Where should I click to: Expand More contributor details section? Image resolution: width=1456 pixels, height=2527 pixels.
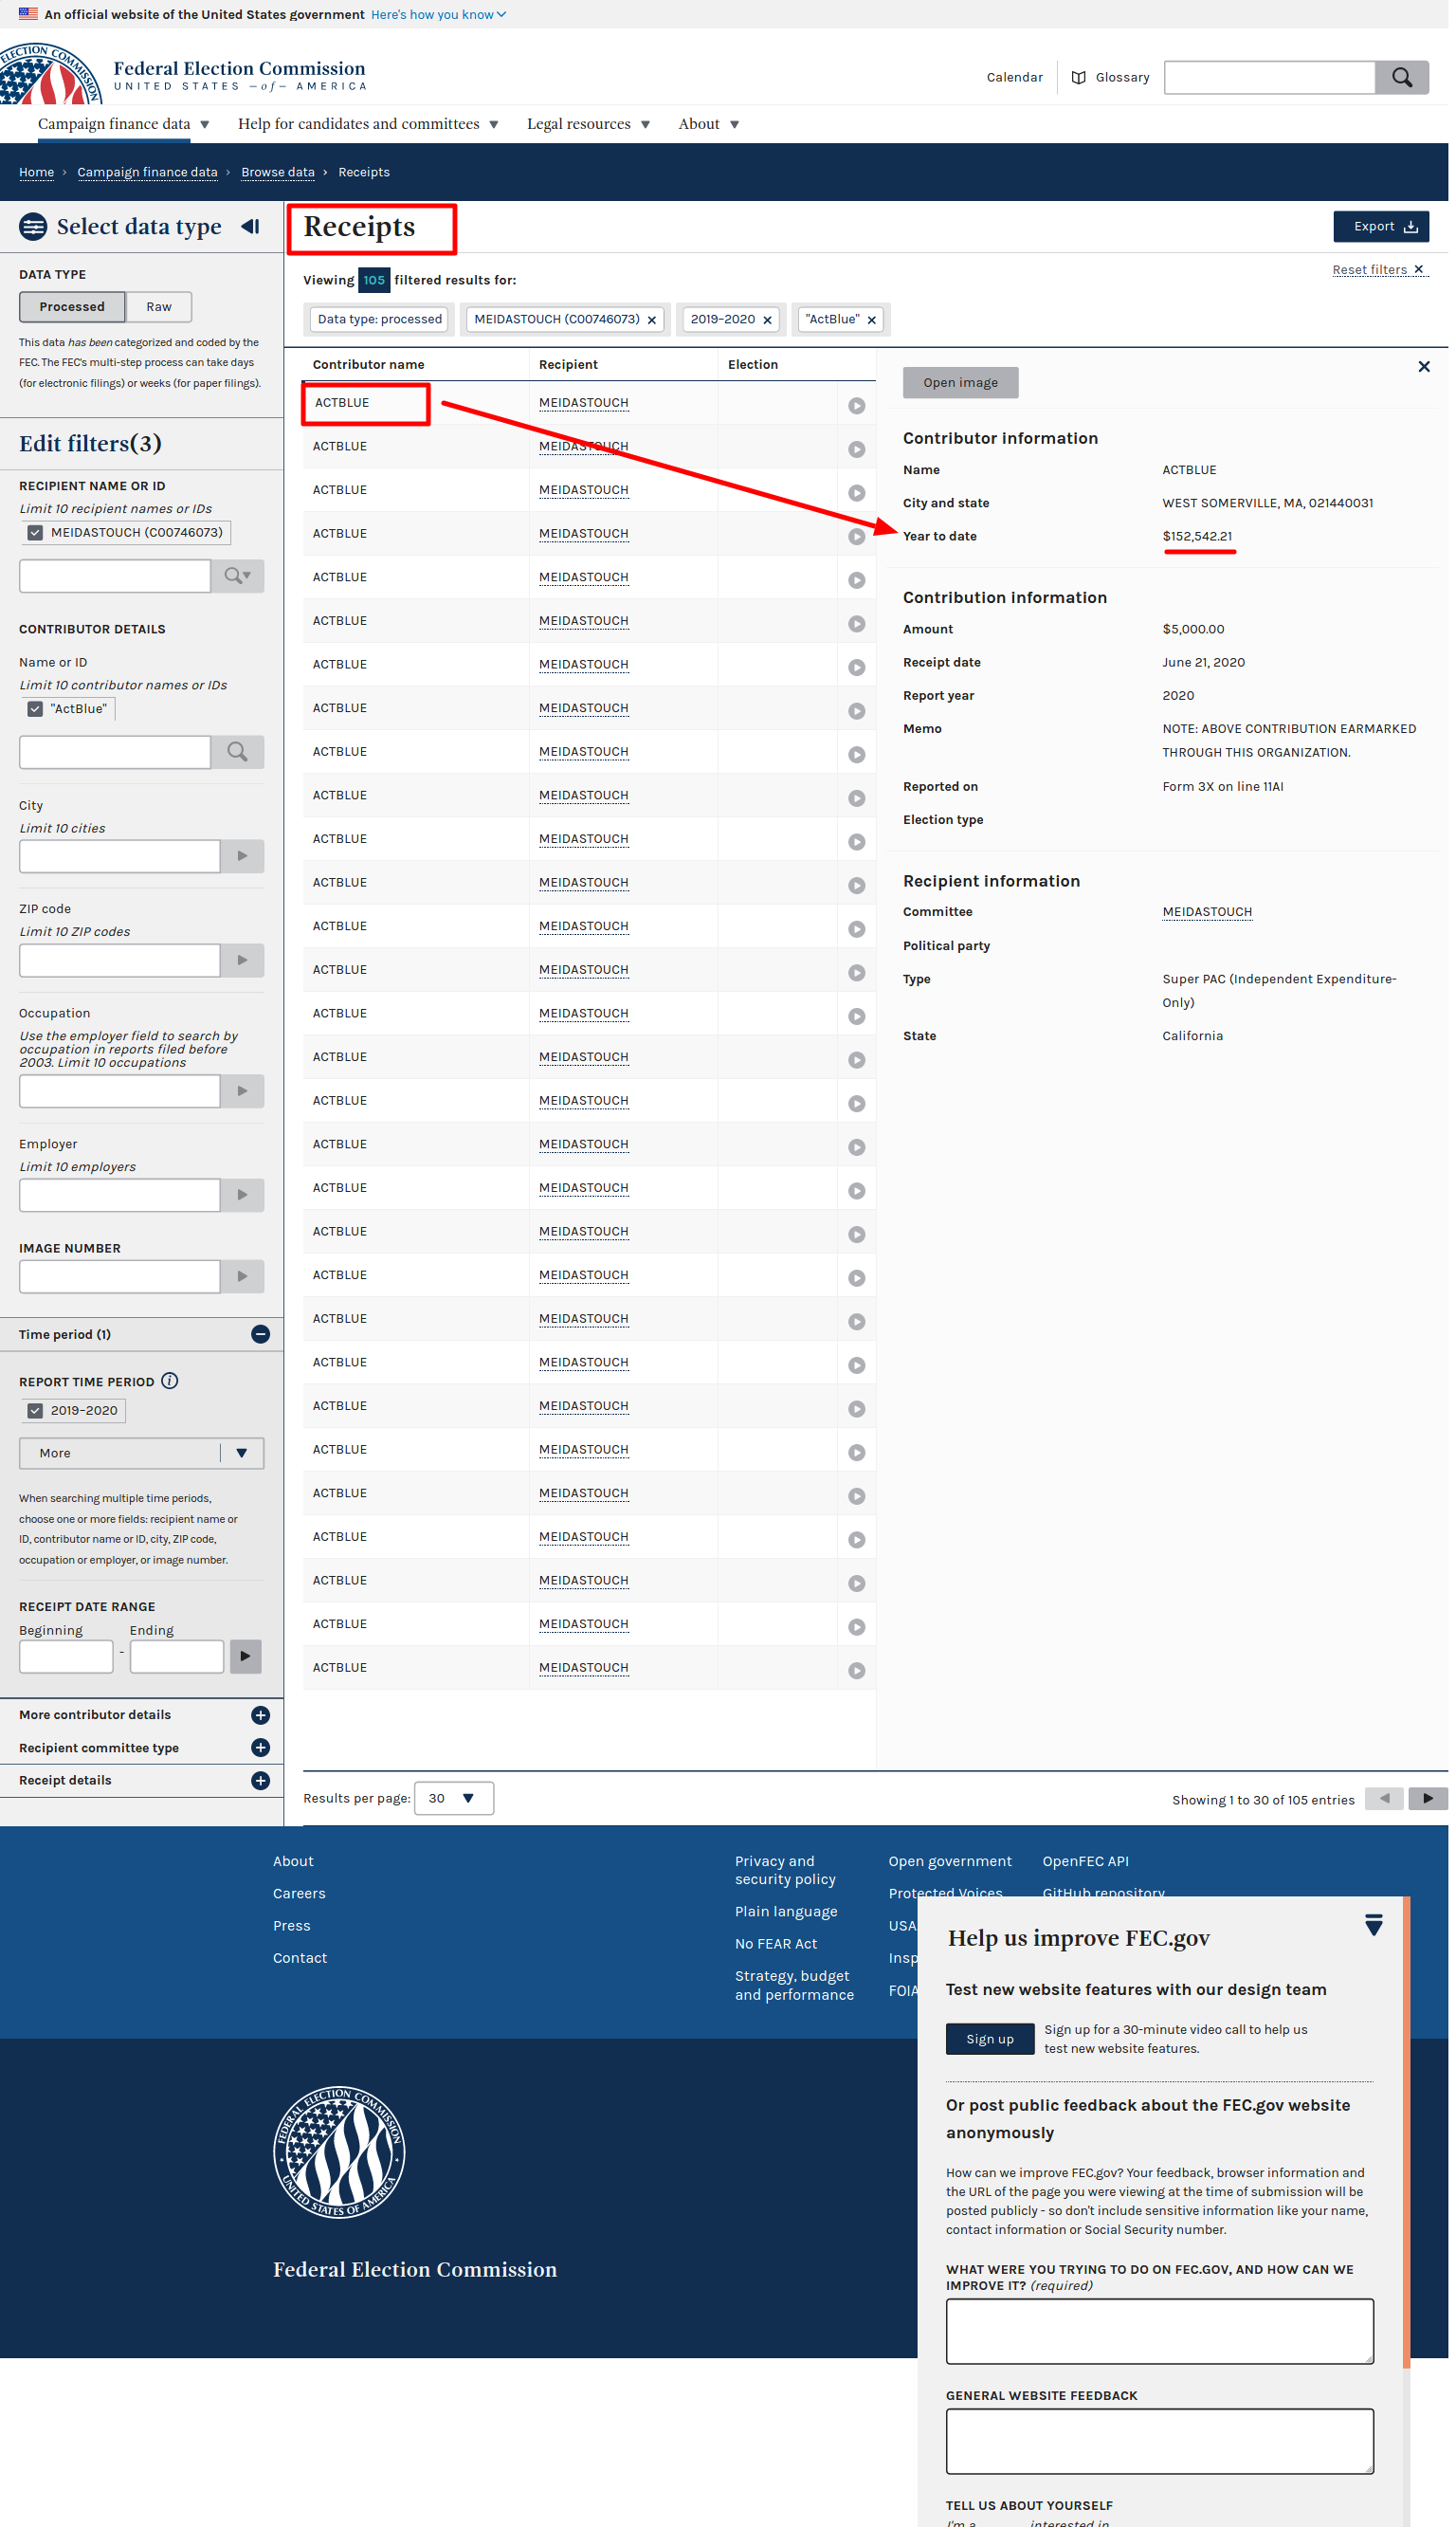(260, 1715)
